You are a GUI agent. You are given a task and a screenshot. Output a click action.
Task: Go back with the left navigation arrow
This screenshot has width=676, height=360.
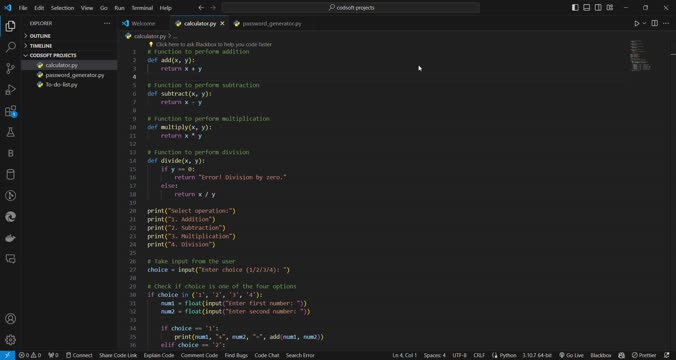(x=201, y=8)
